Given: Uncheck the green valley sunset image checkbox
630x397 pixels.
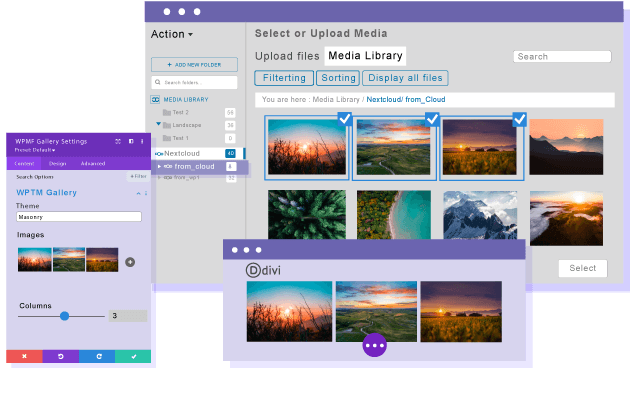Looking at the screenshot, I should (432, 119).
